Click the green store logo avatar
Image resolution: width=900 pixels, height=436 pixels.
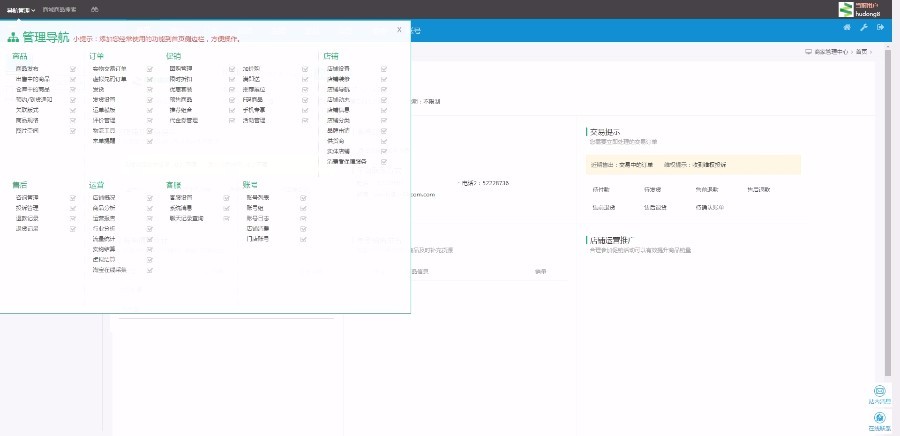(x=846, y=9)
